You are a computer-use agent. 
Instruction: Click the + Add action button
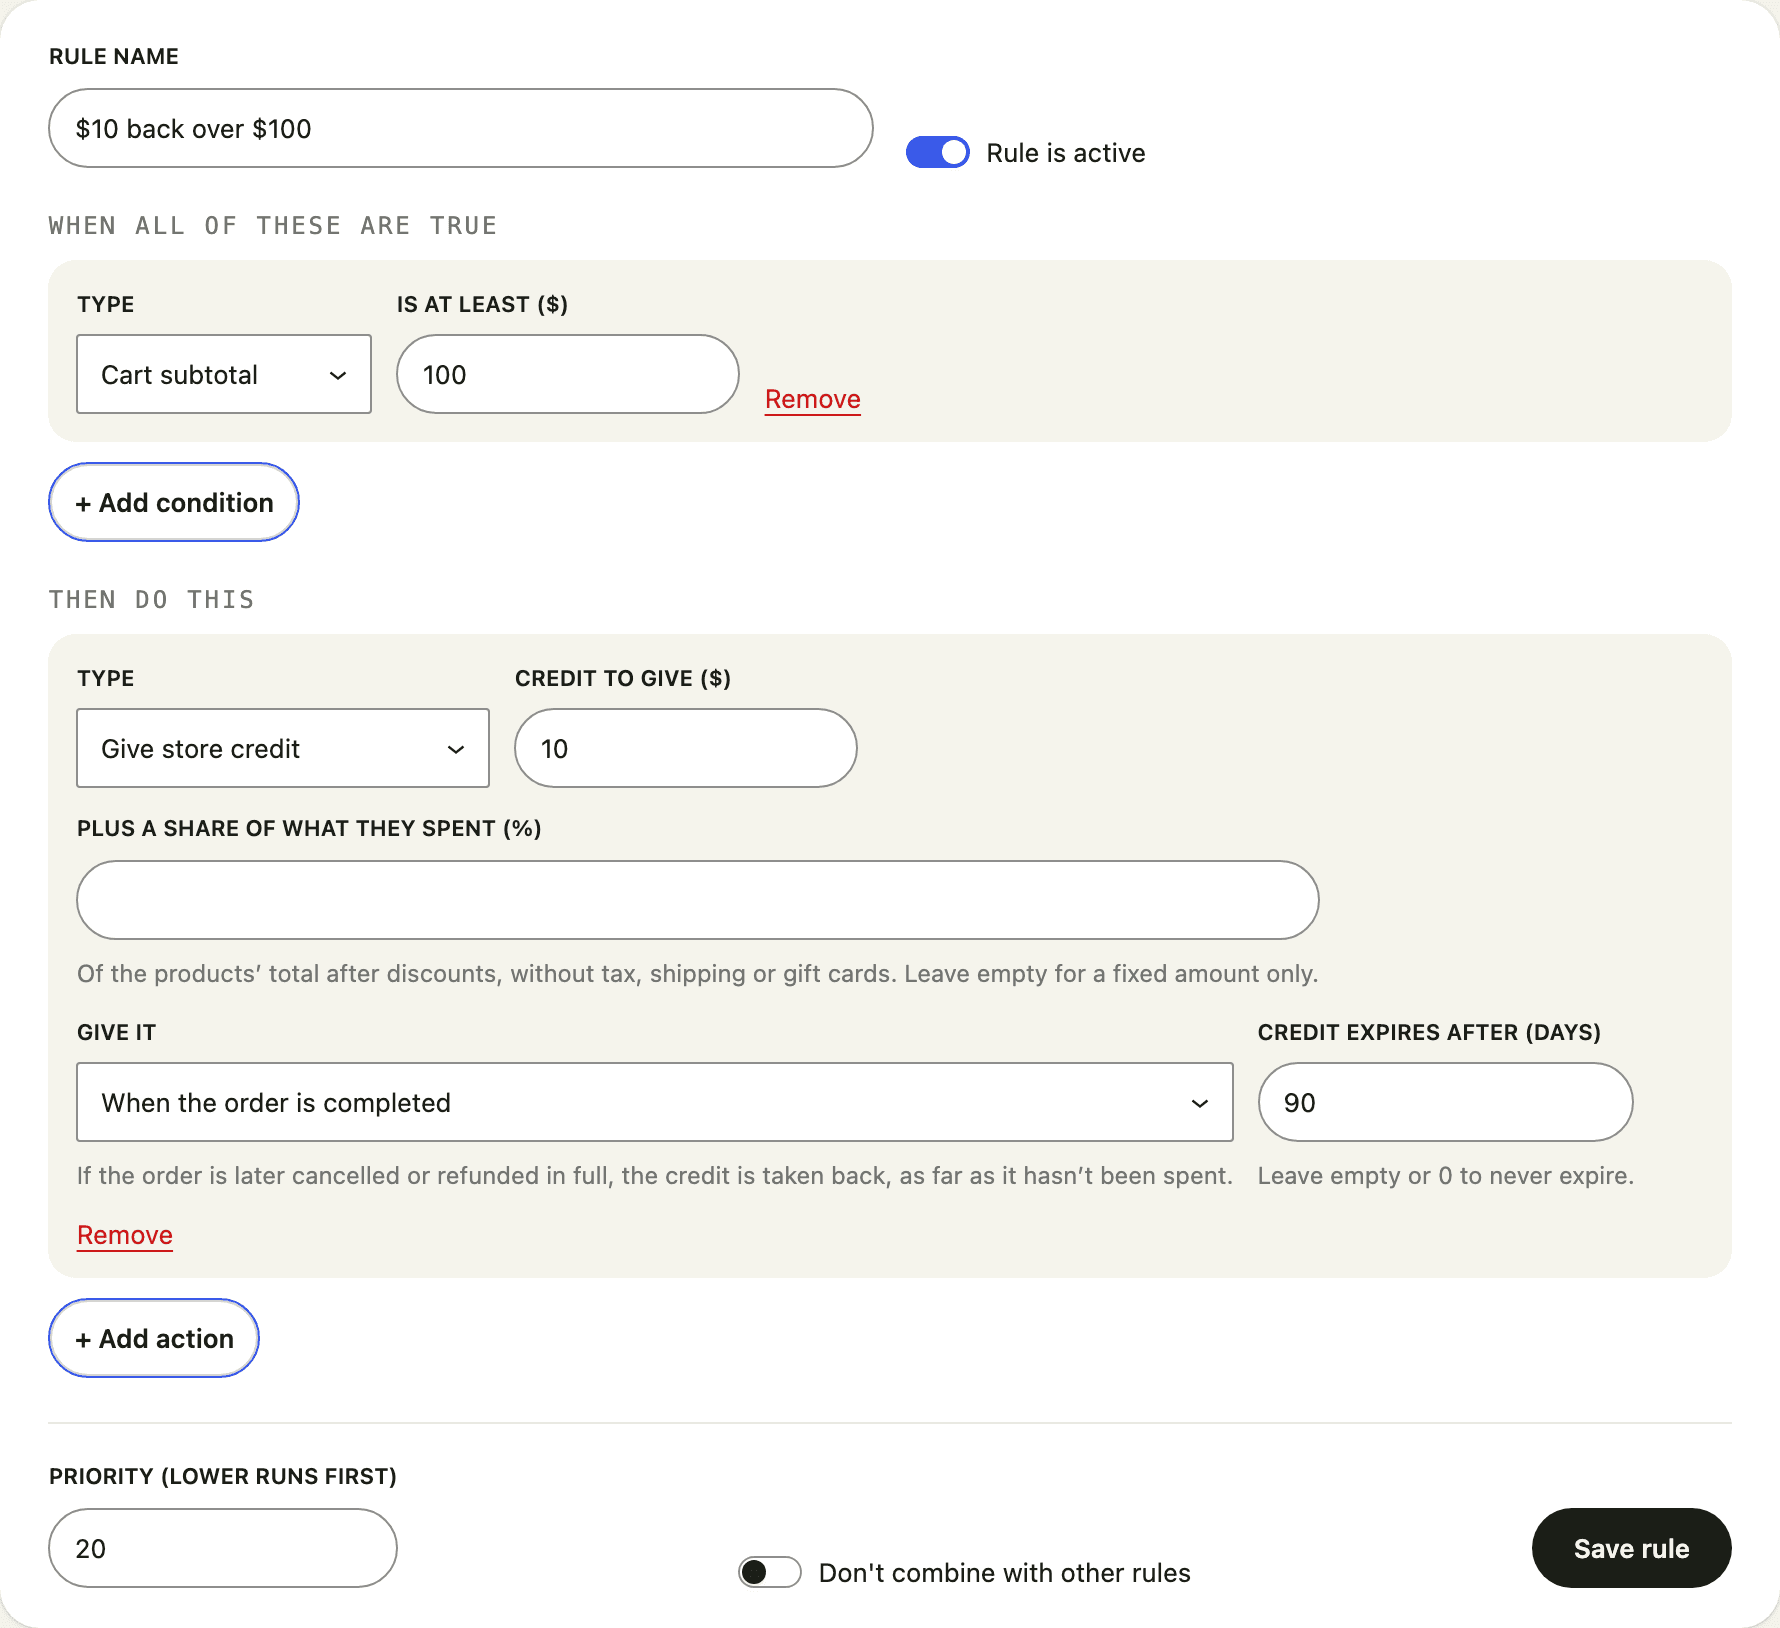[x=154, y=1338]
